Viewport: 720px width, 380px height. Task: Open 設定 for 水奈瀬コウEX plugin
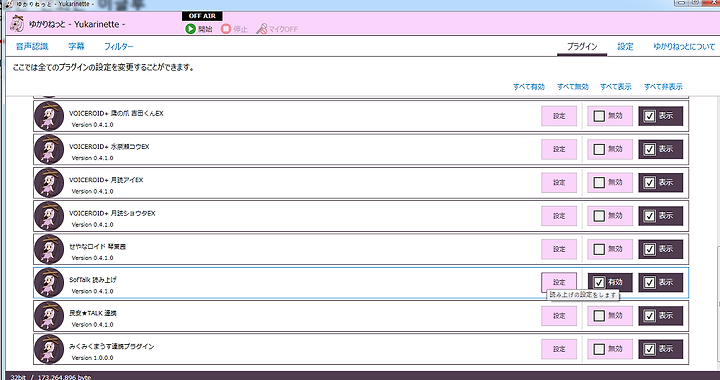(559, 149)
